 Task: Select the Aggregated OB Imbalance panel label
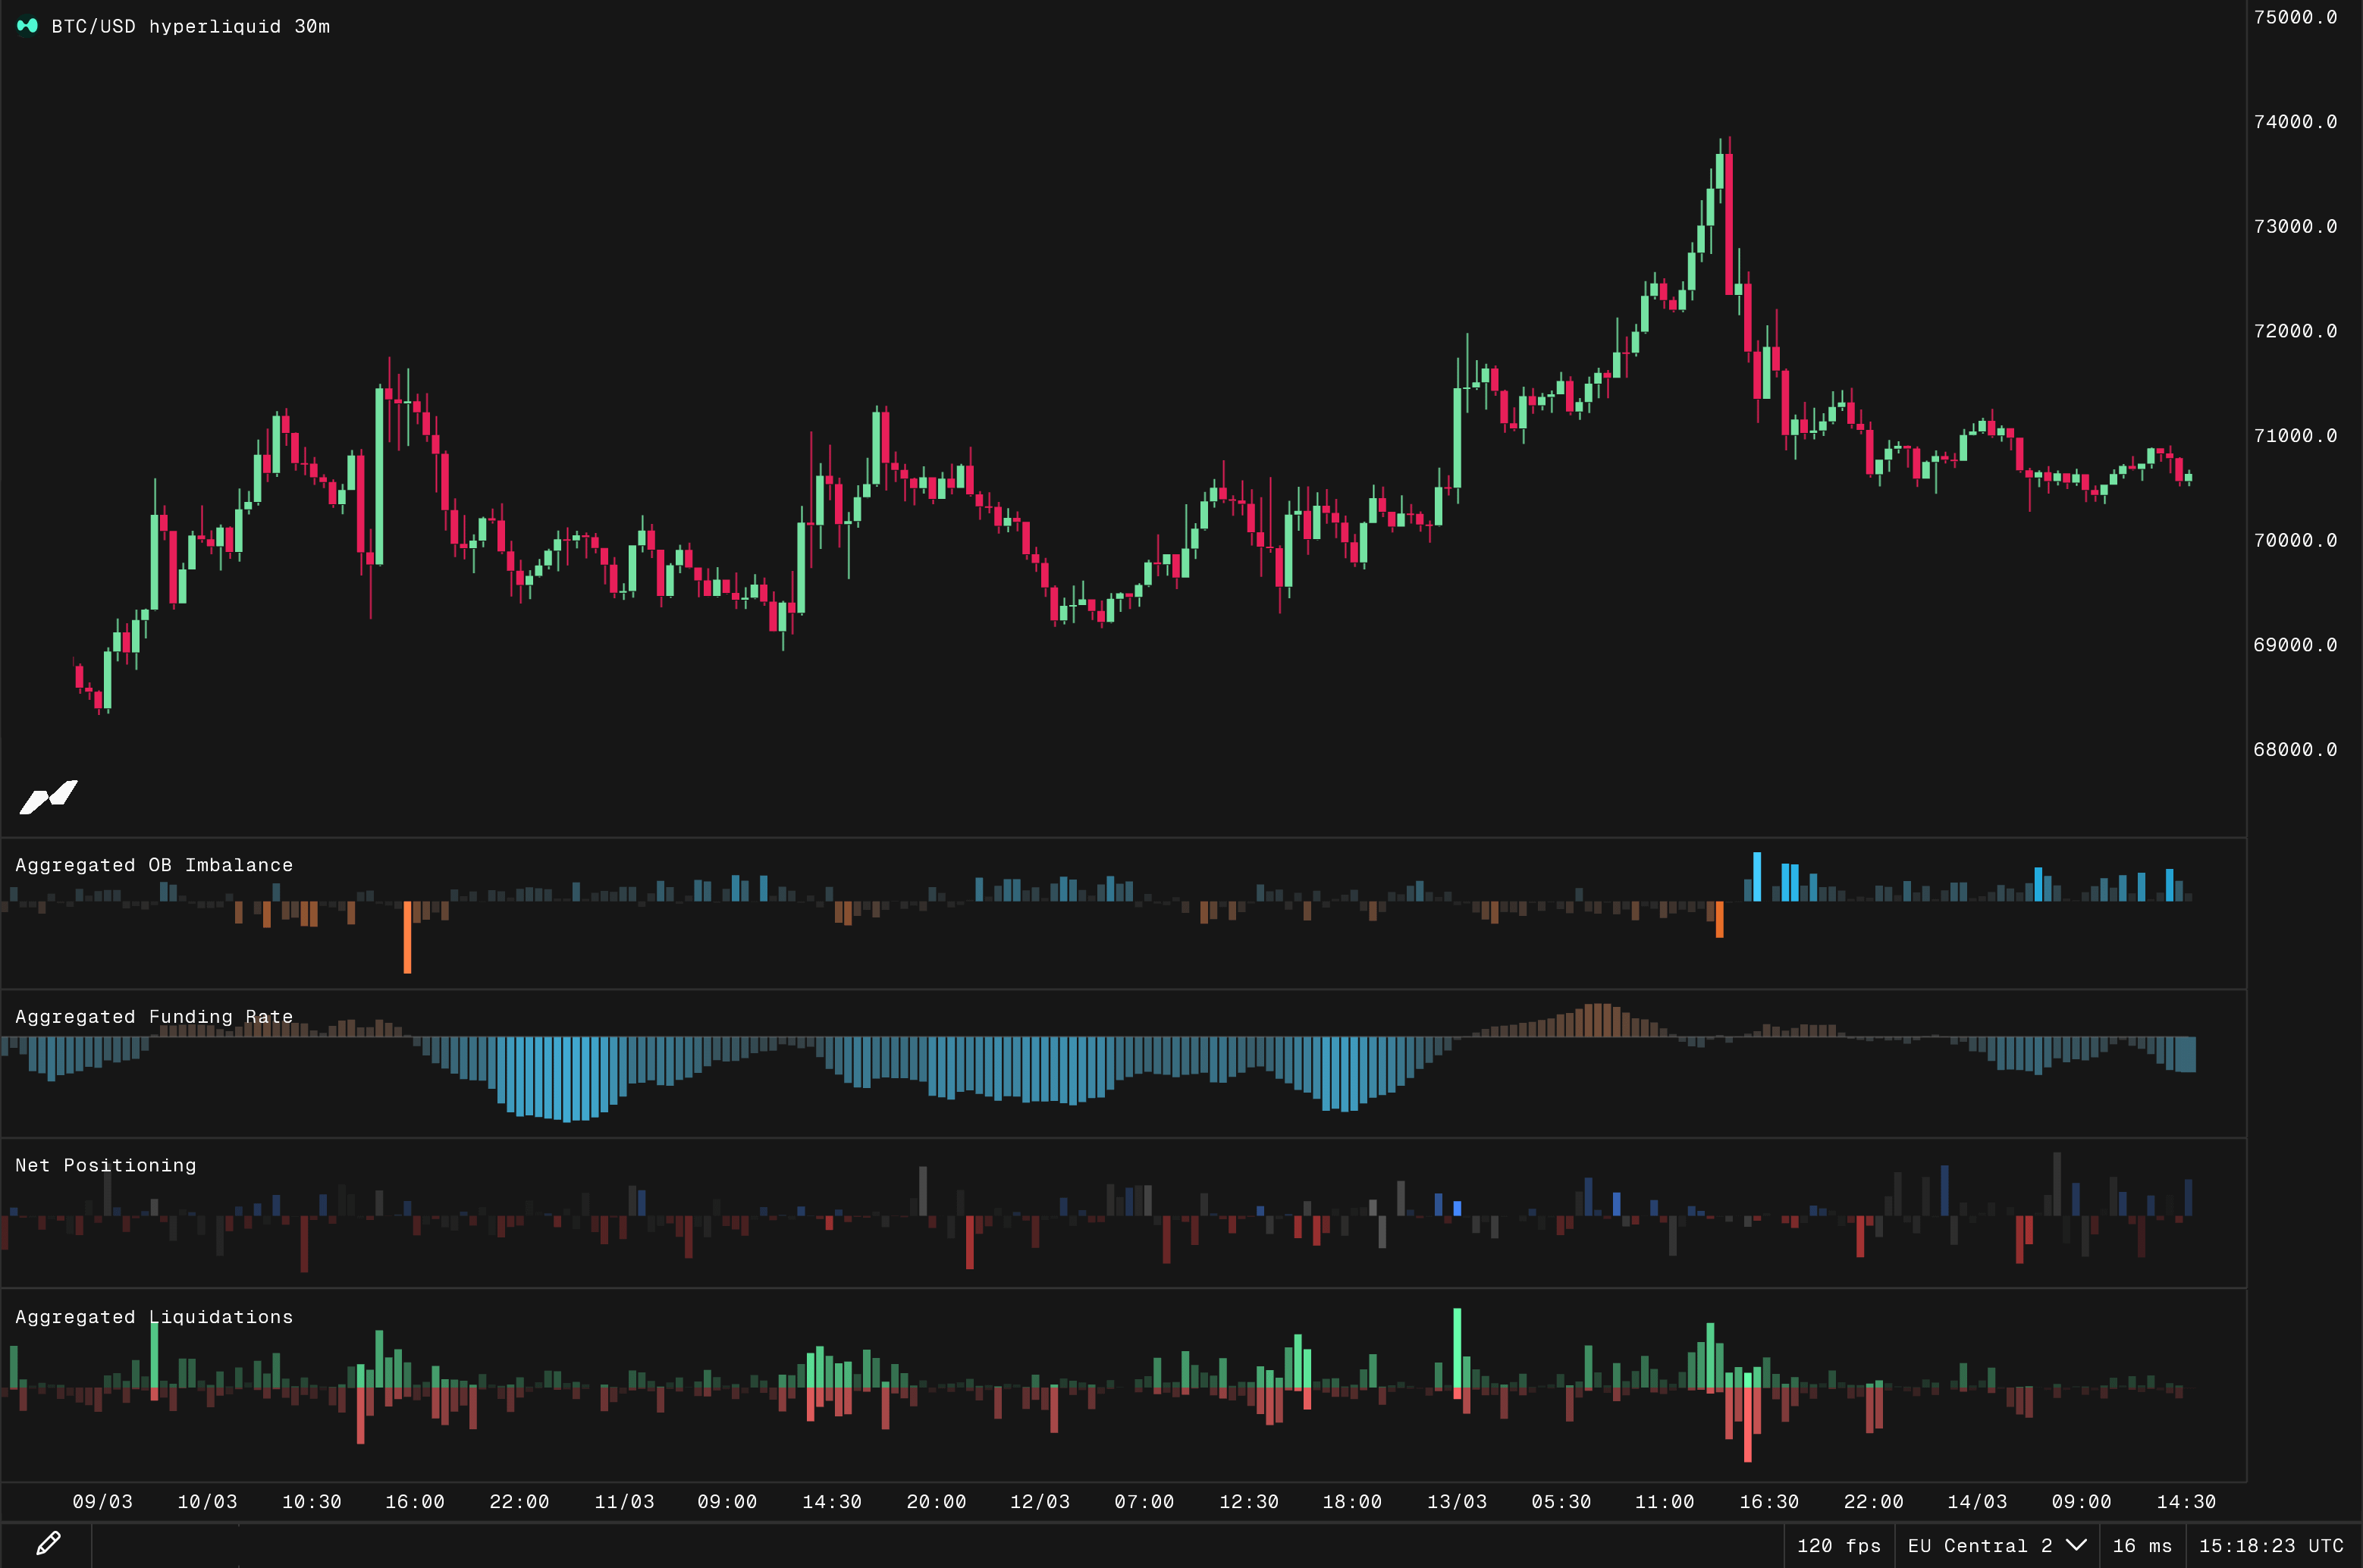pos(154,865)
